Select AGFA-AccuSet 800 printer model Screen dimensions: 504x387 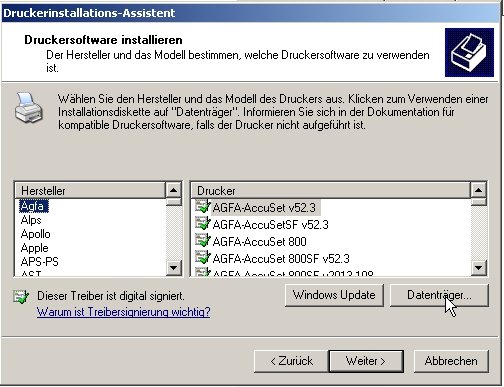[259, 241]
